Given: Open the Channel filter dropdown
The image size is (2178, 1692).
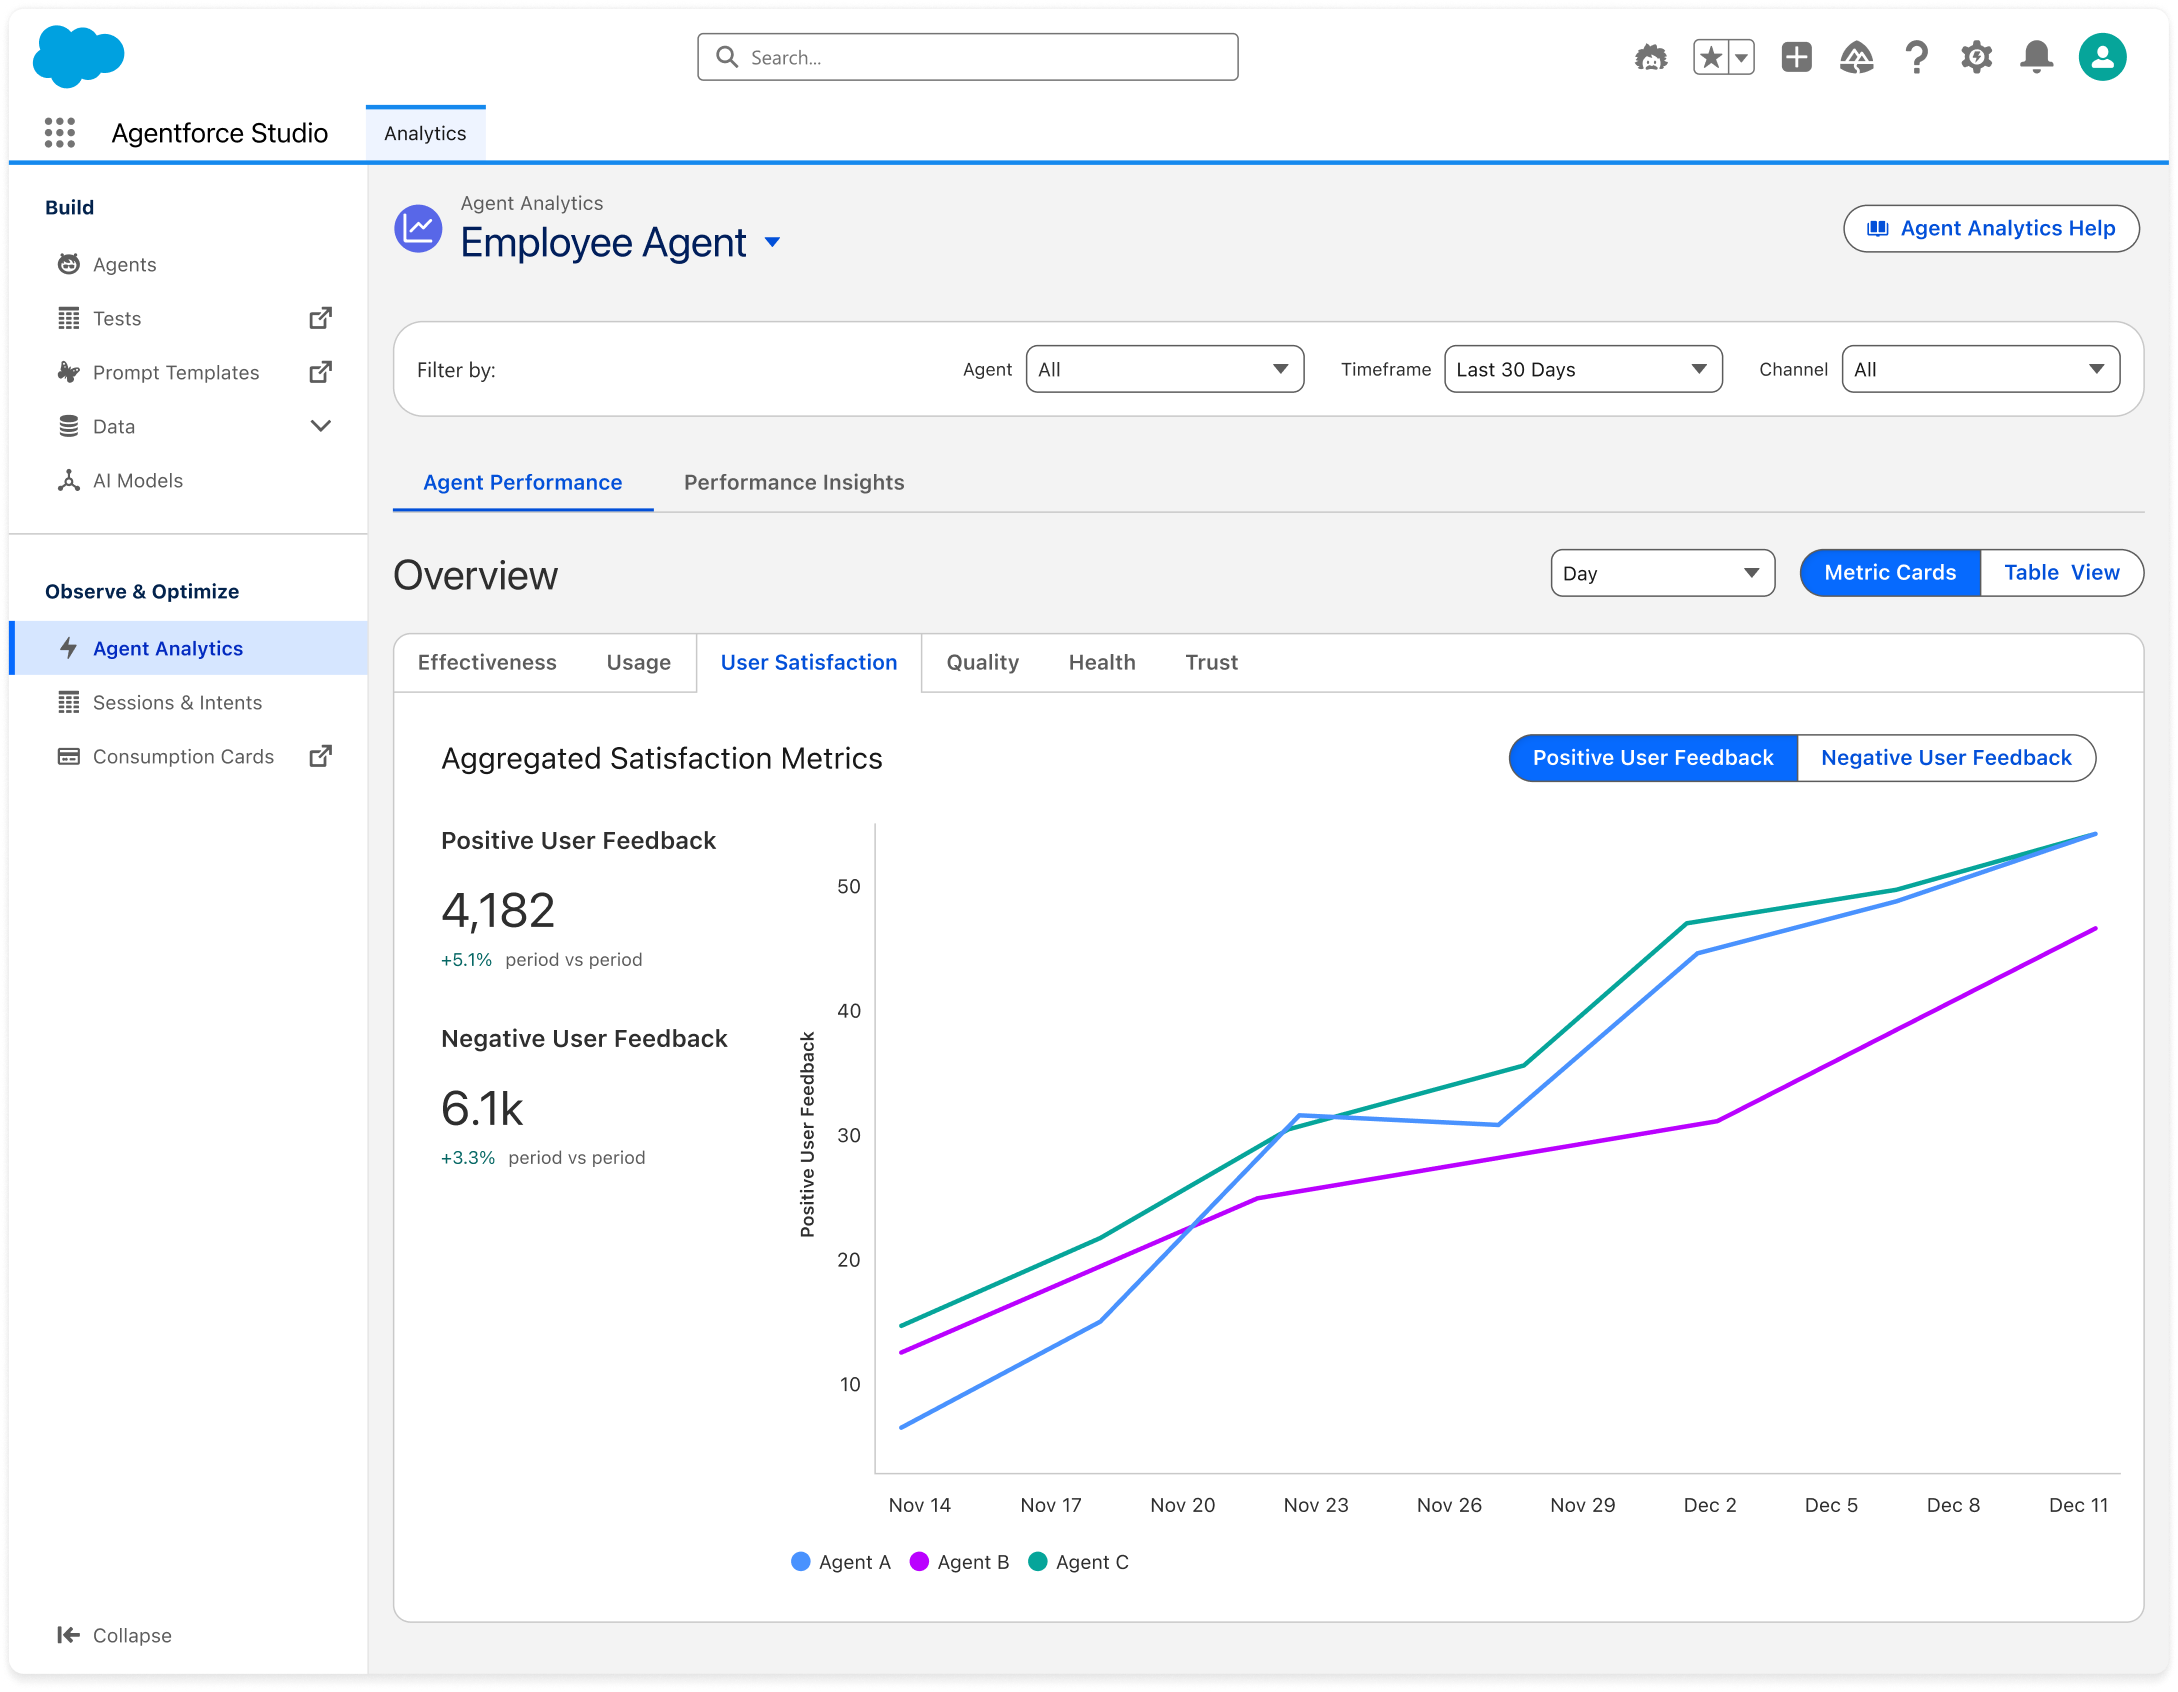Looking at the screenshot, I should click(x=1981, y=369).
